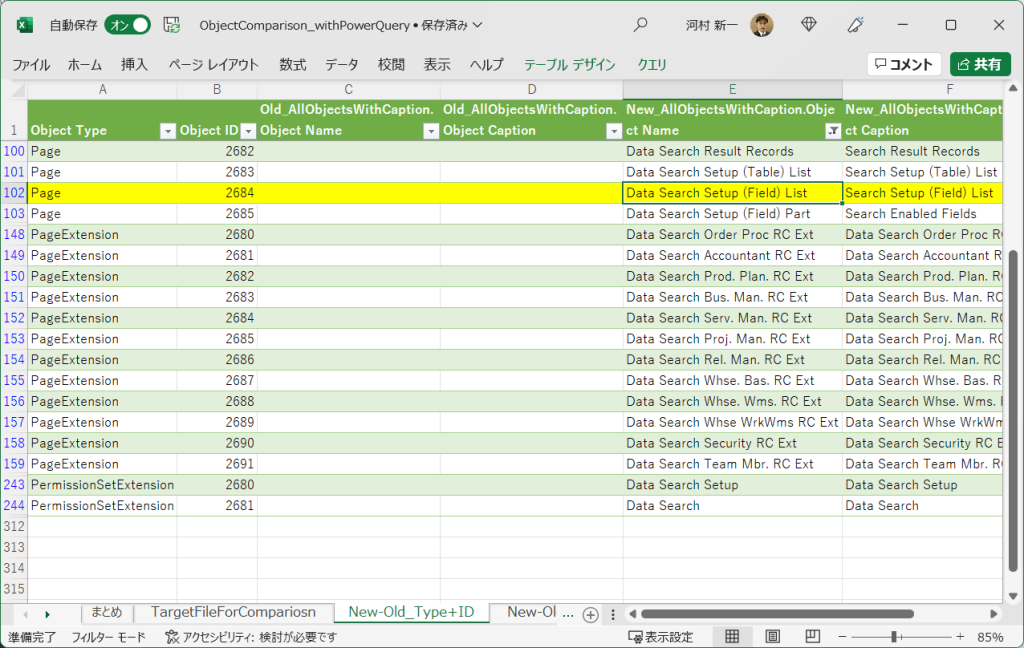This screenshot has width=1024, height=648.
Task: Select cell "Search Enabled Fields"
Action: coord(923,214)
